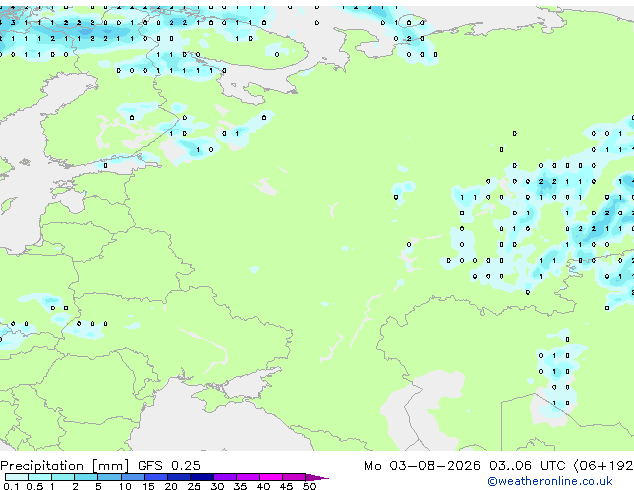Click the 0.1–0.5 mm legend swatch
The image size is (634, 490).
(17, 477)
